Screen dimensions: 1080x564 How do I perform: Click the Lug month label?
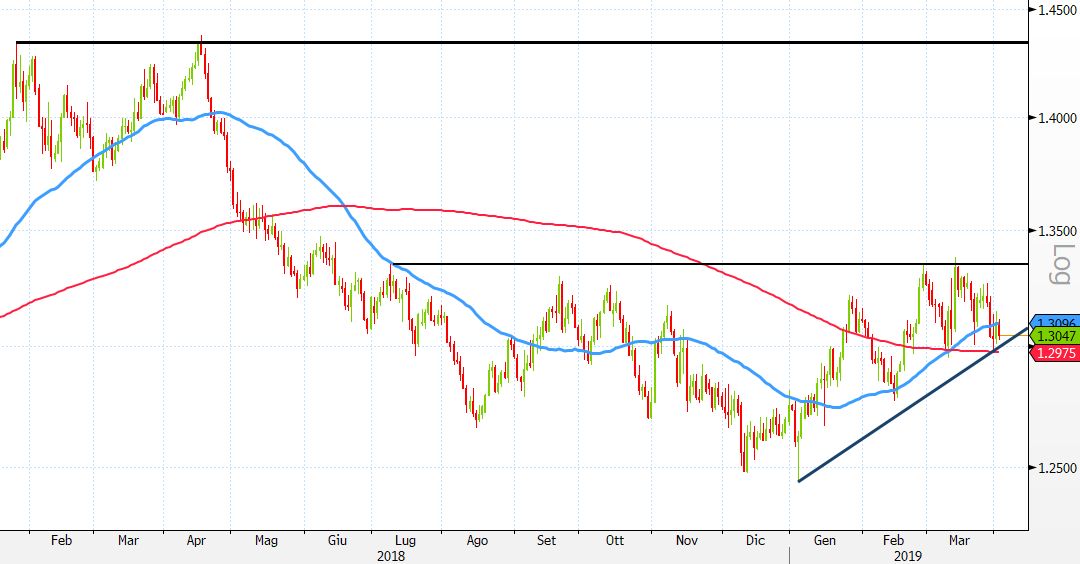pos(405,541)
